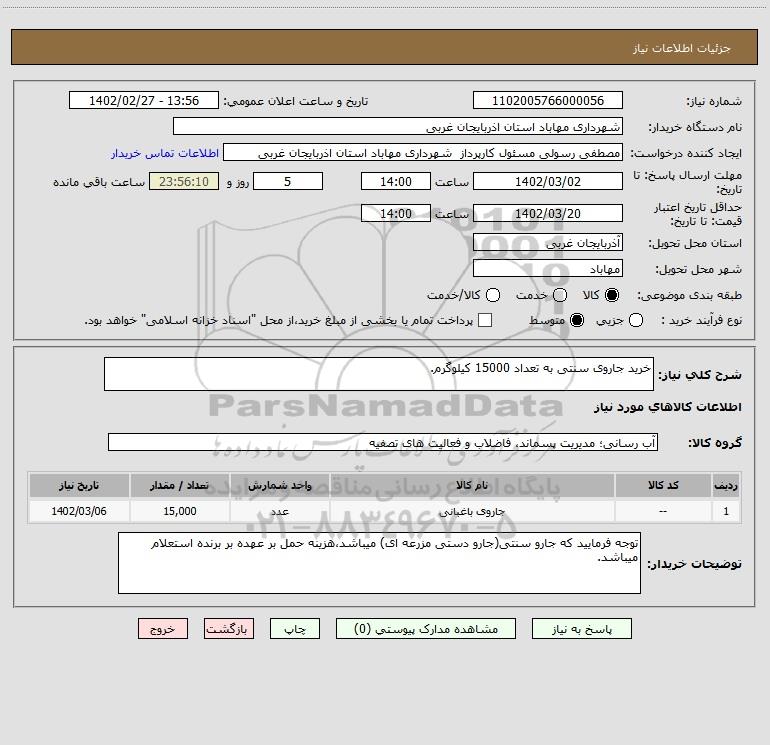Select the کالا radio button
770x745 pixels.
pyautogui.click(x=612, y=295)
